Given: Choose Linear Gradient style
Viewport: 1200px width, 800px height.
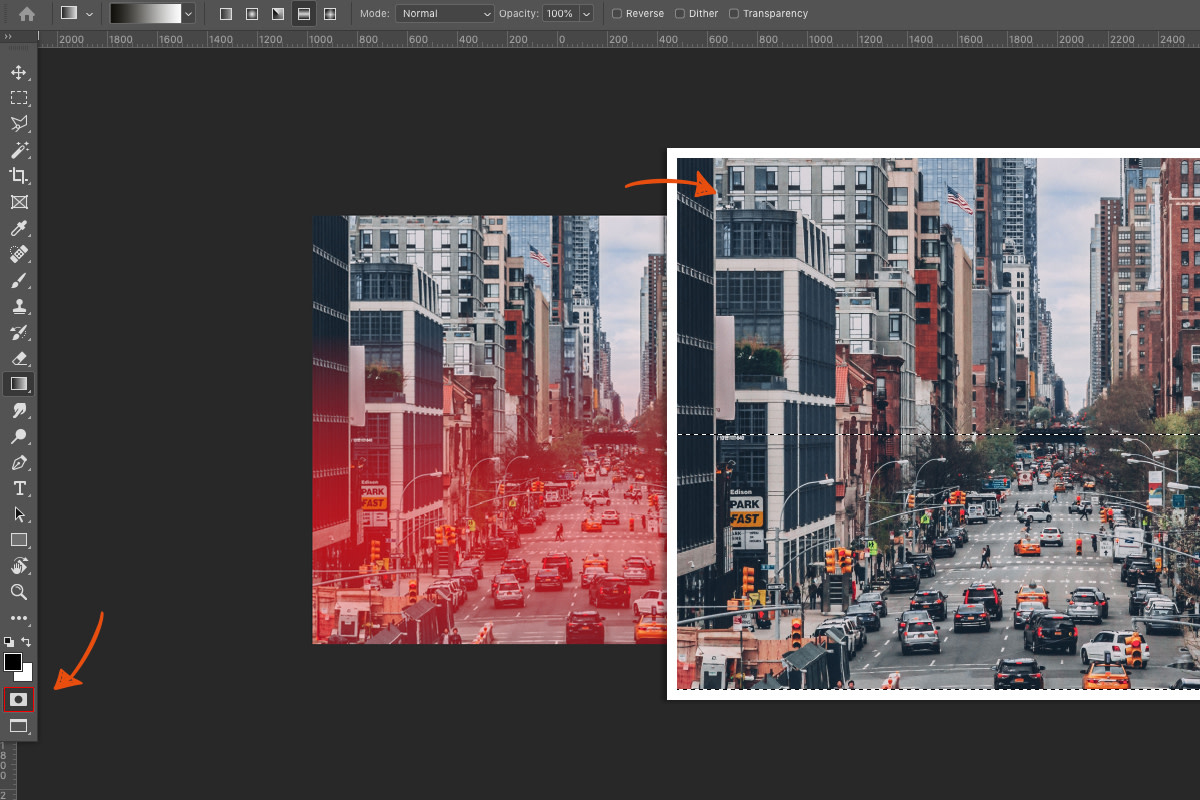Looking at the screenshot, I should (x=225, y=14).
